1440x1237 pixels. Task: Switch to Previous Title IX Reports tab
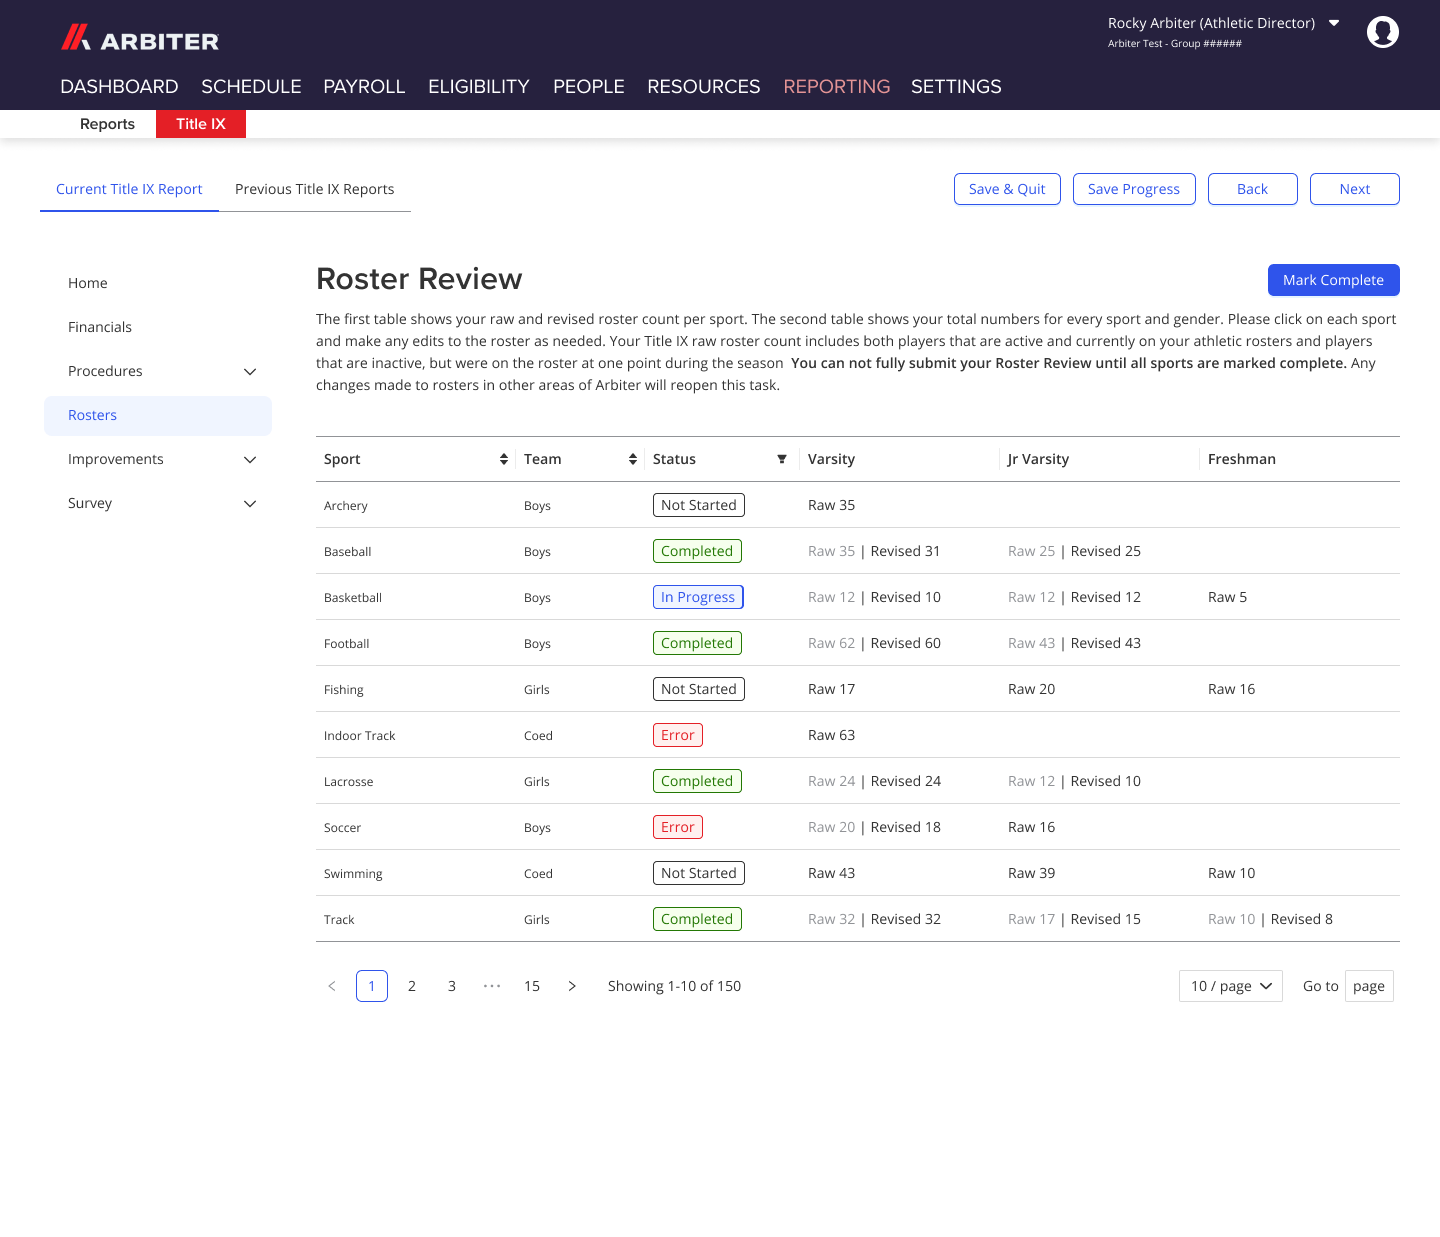pos(315,189)
